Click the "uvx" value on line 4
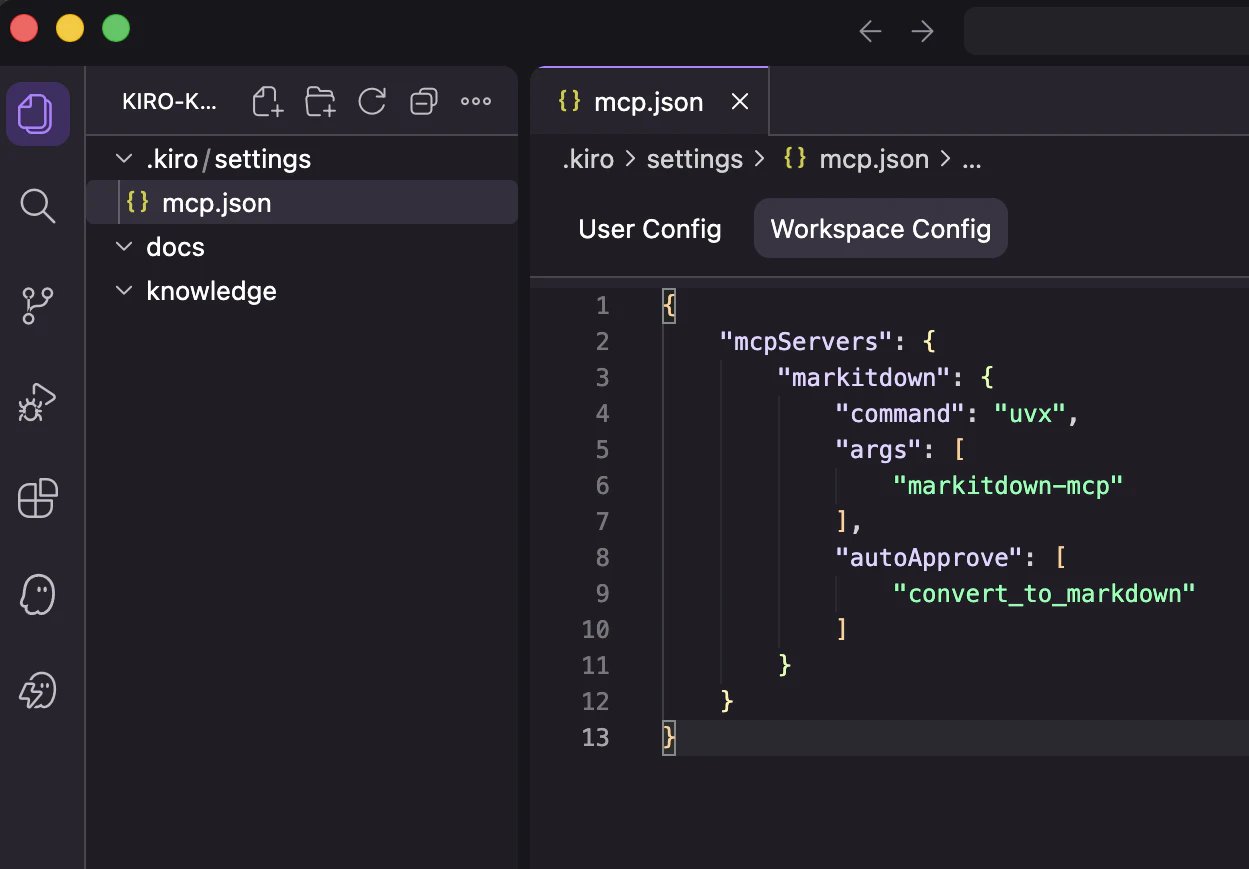The height and width of the screenshot is (869, 1249). click(1030, 414)
